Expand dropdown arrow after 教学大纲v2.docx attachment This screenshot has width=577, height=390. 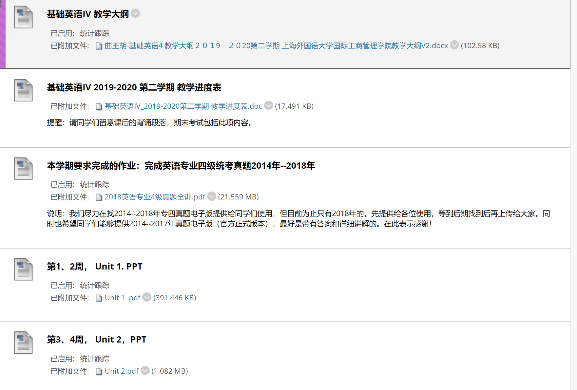tap(454, 45)
